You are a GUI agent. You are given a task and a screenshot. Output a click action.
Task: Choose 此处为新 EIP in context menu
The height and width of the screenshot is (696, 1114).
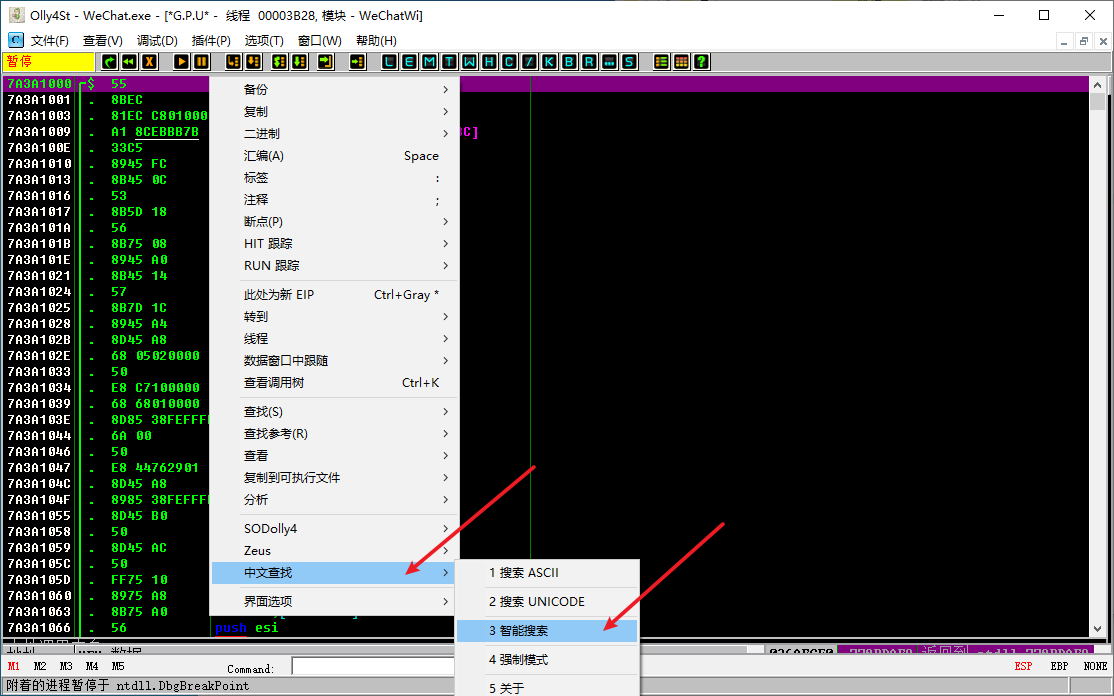[333, 295]
